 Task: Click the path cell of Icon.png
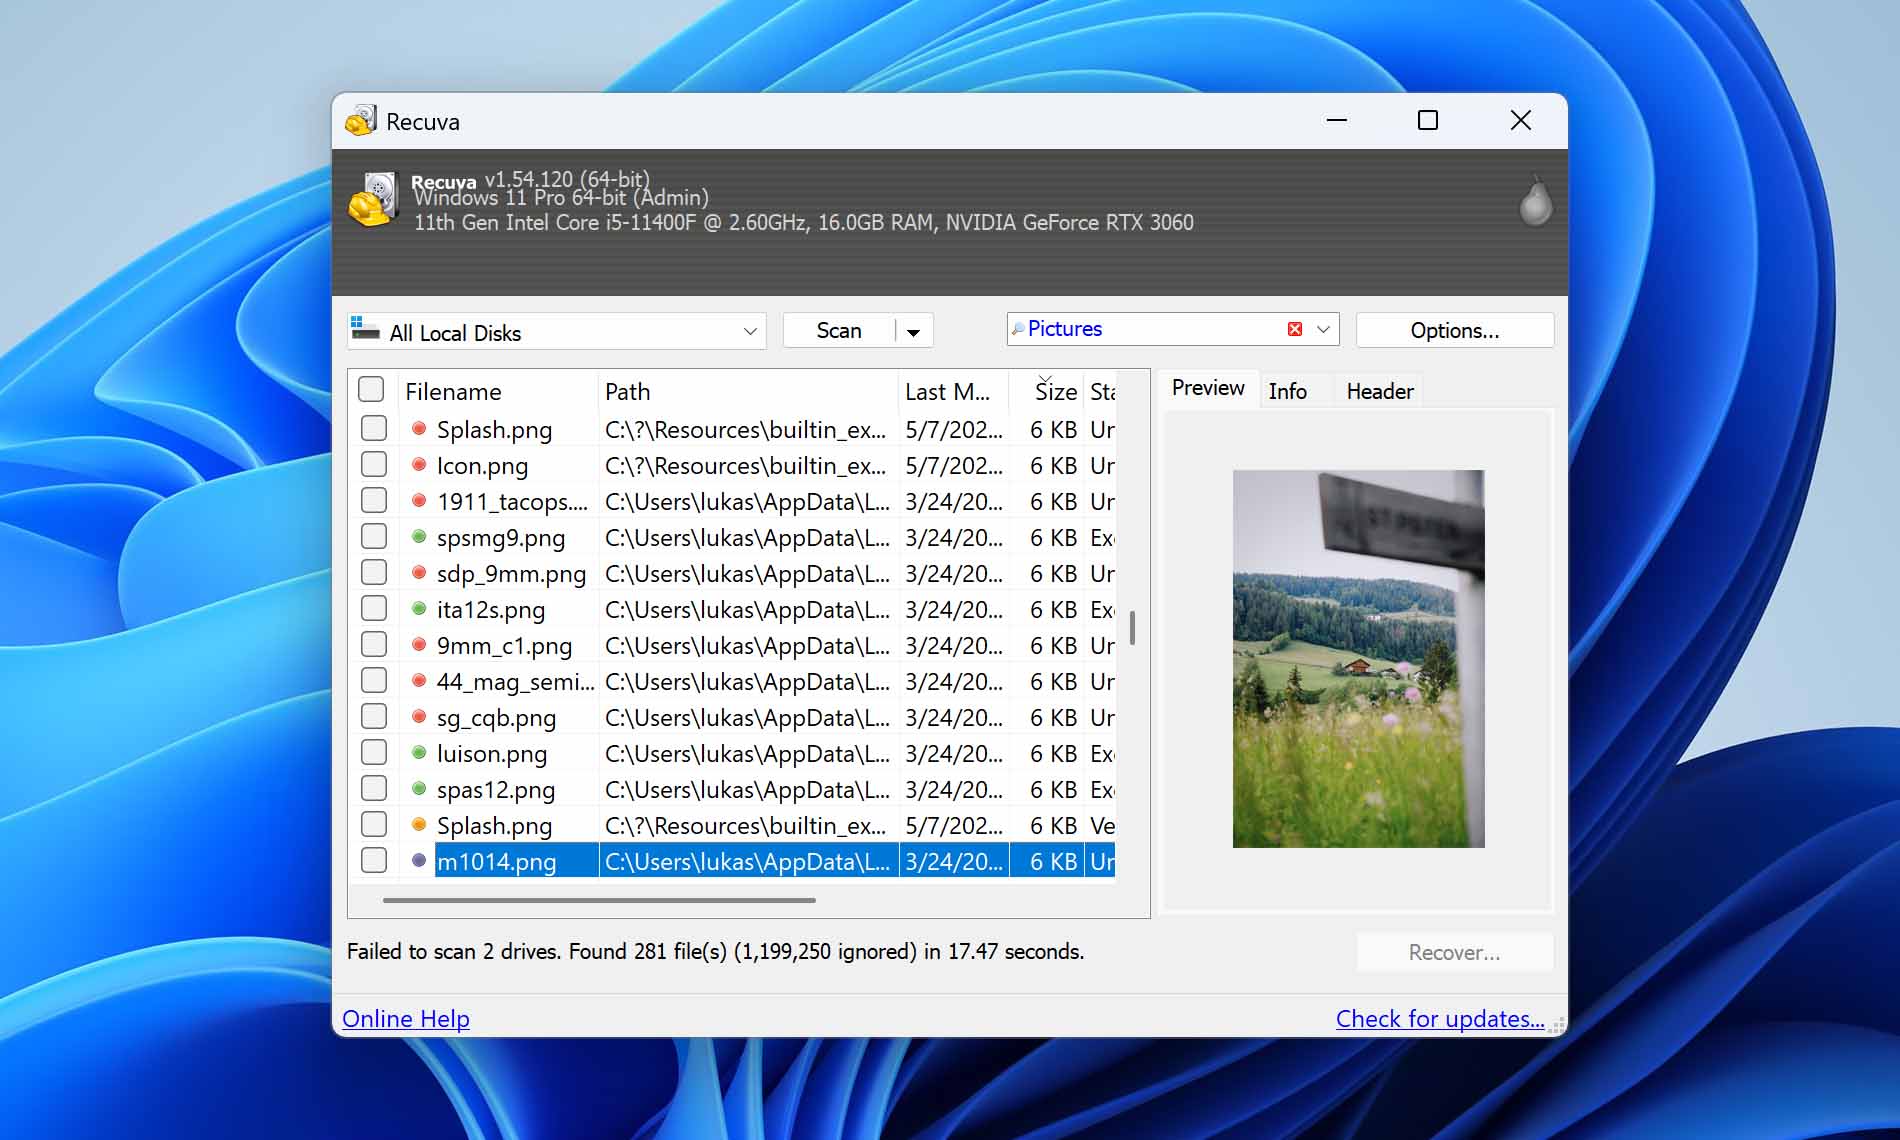point(746,466)
